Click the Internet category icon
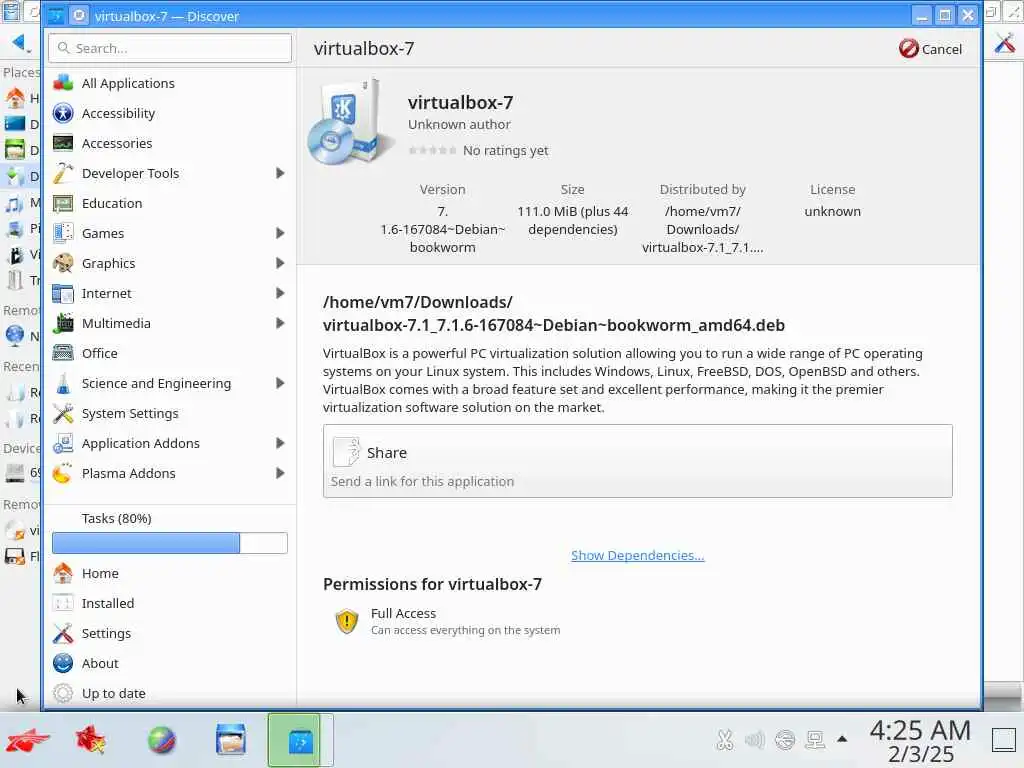This screenshot has height=768, width=1024. tap(63, 293)
